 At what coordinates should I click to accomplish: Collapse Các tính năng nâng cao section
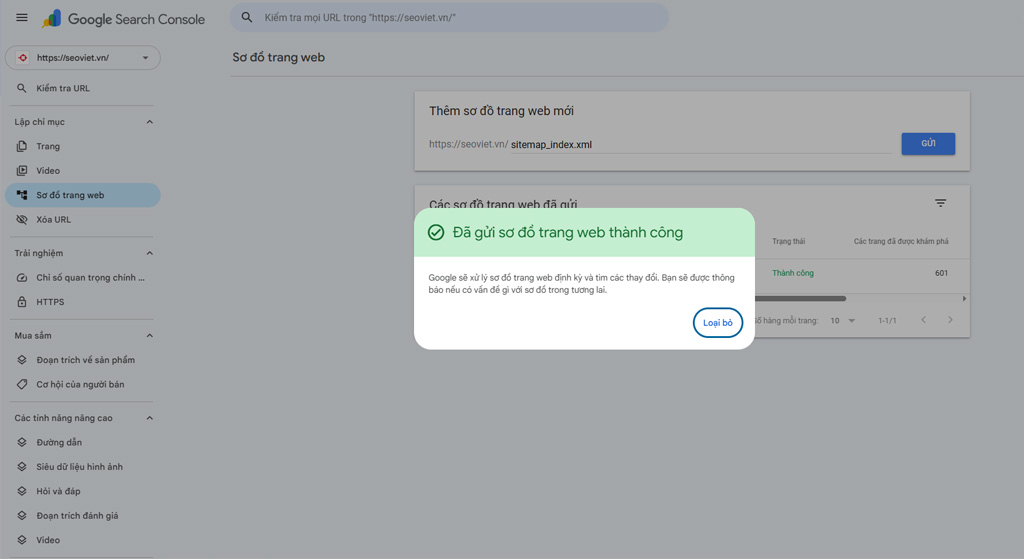[150, 418]
